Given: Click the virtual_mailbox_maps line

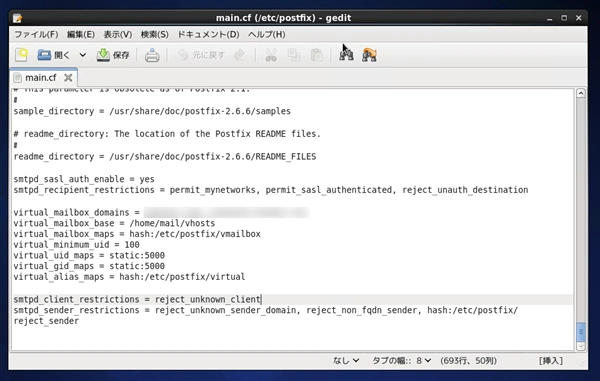Looking at the screenshot, I should point(137,234).
